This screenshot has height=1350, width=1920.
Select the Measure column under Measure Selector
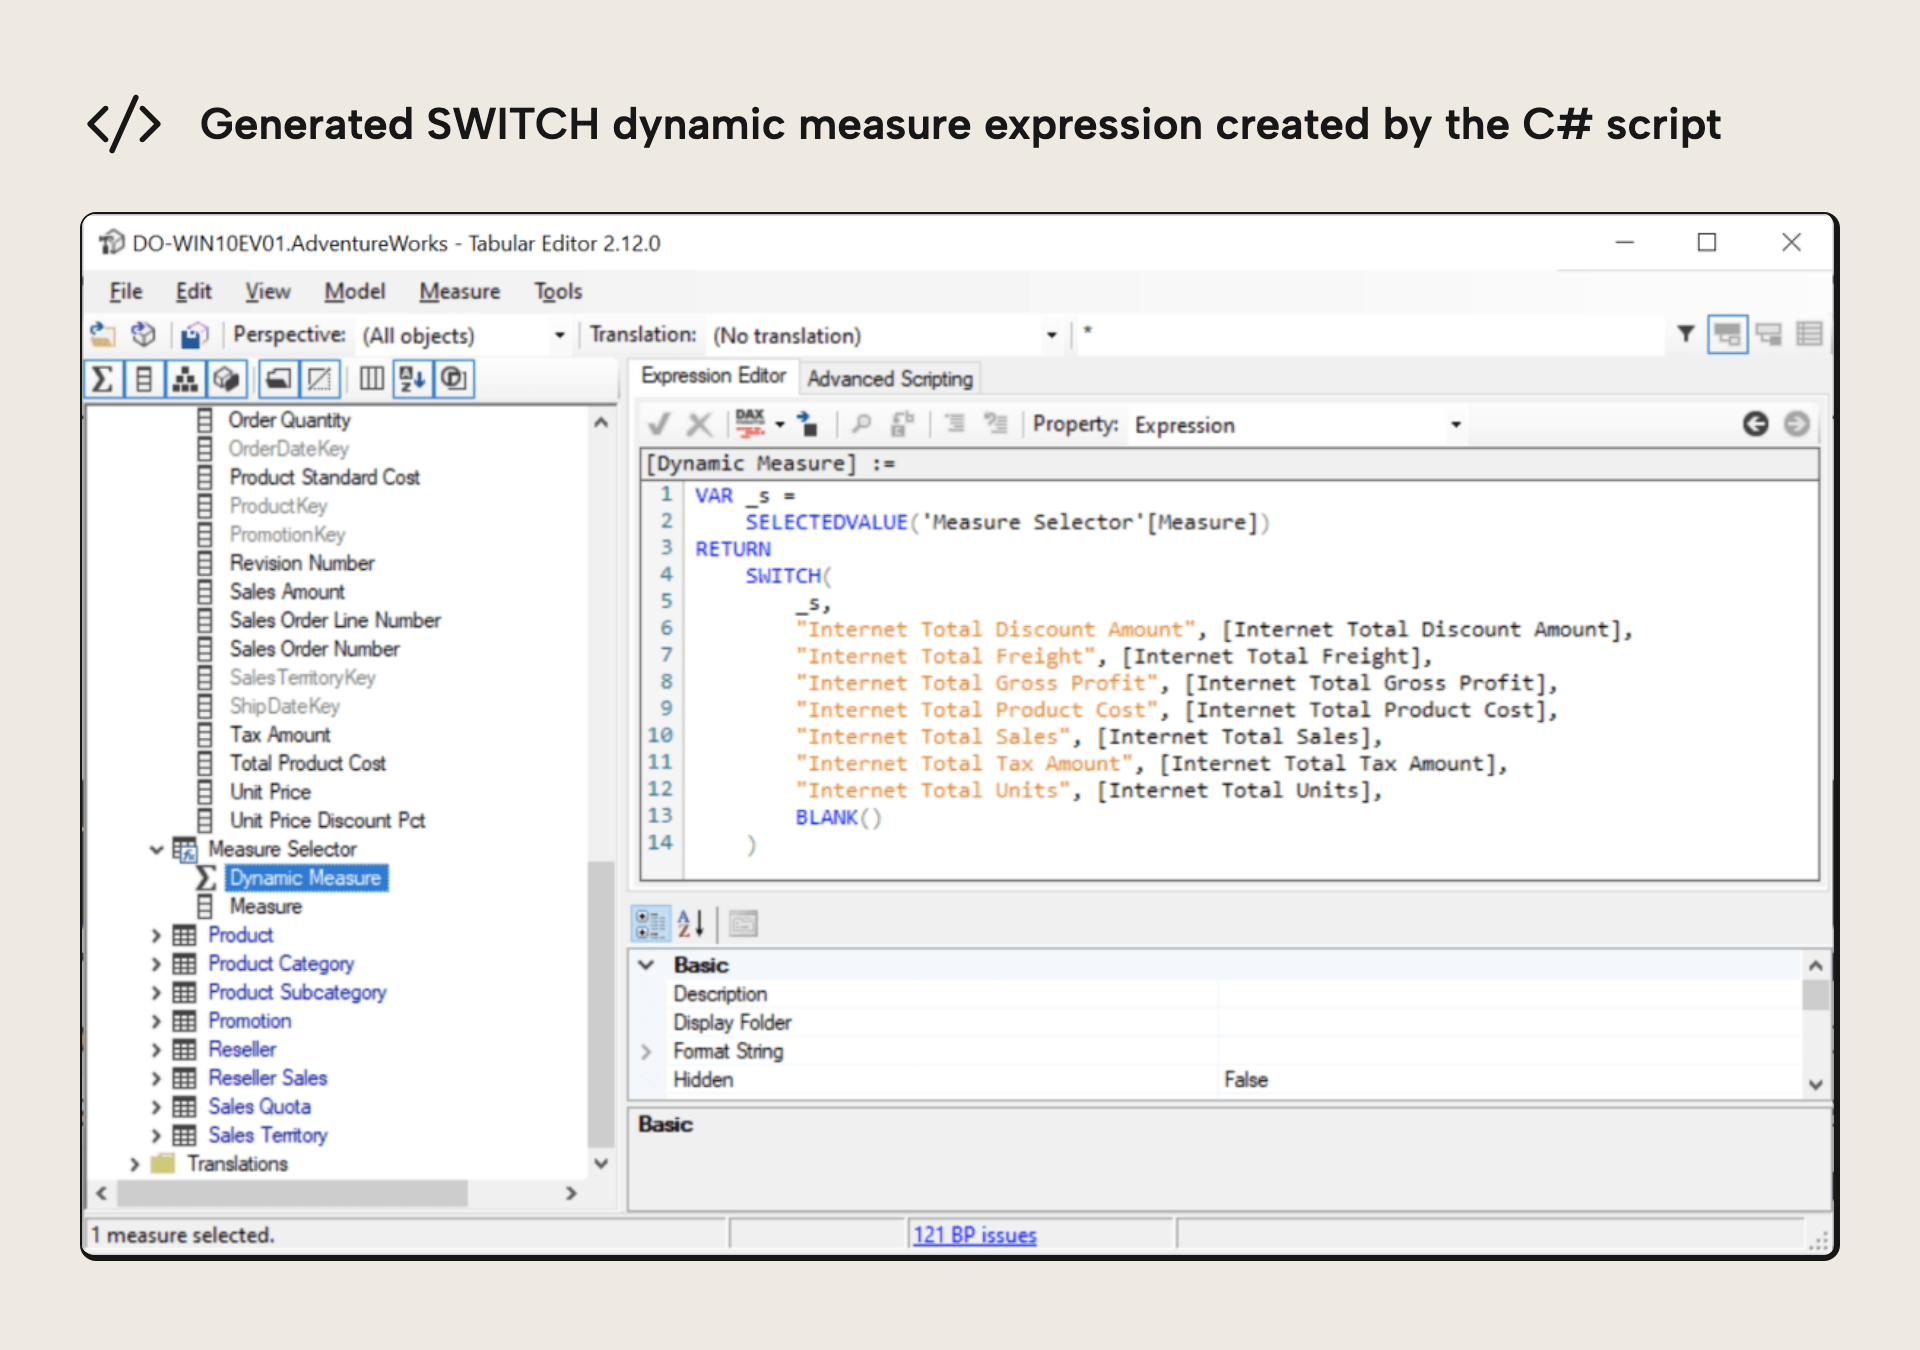(265, 907)
